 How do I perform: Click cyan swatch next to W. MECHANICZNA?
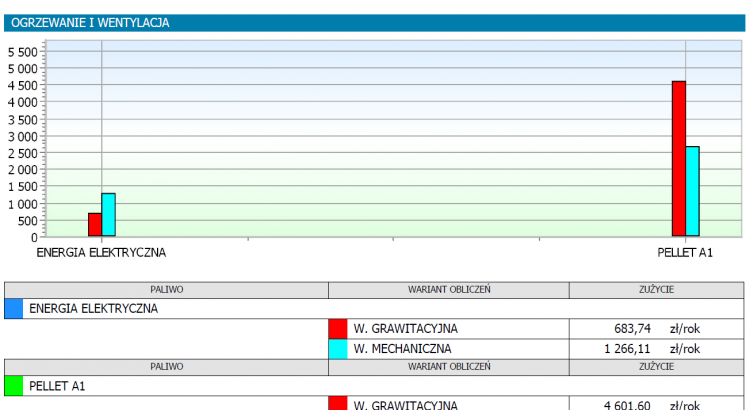coord(338,349)
